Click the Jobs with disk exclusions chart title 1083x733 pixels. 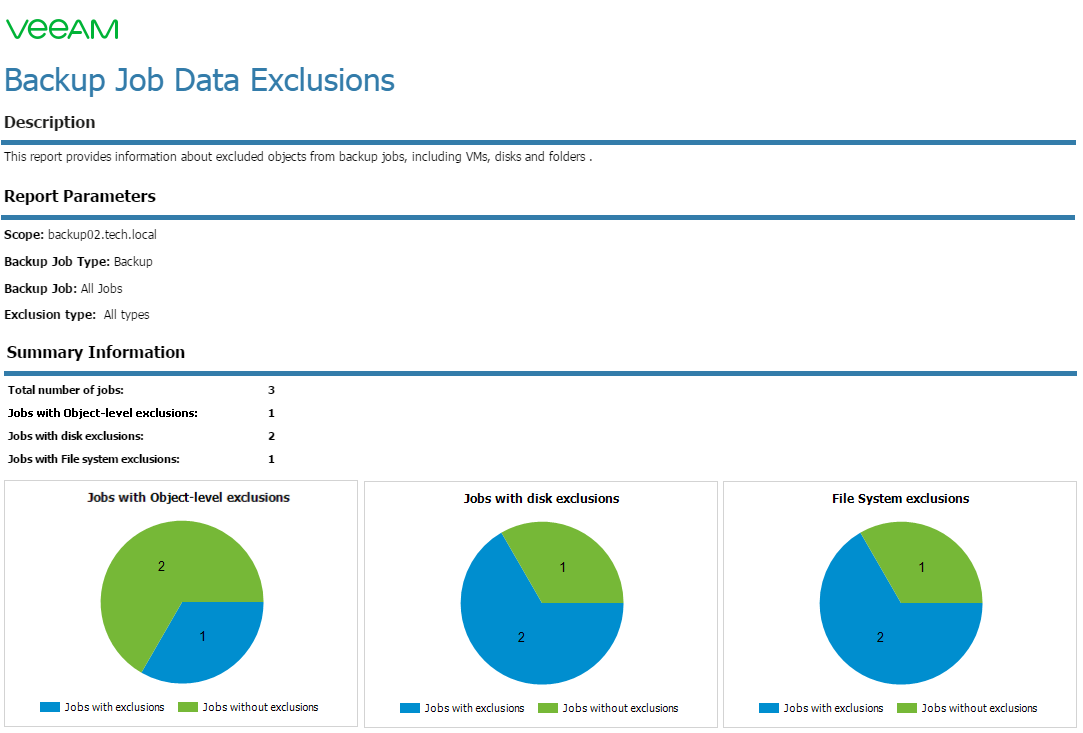542,499
